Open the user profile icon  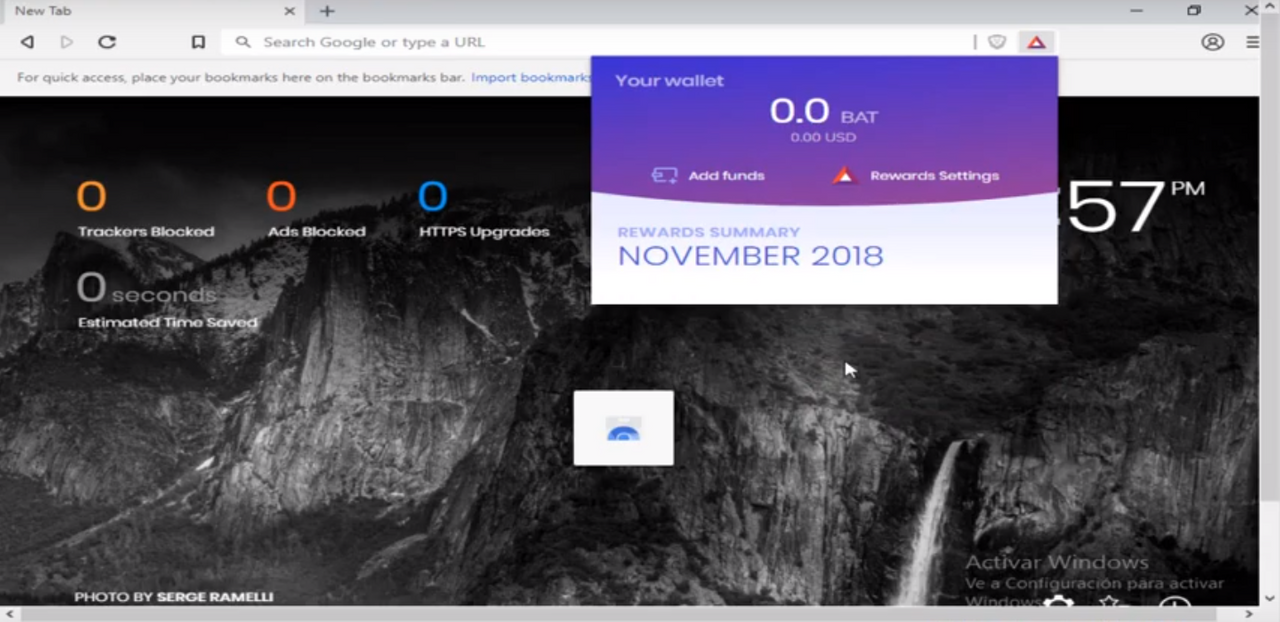point(1213,42)
